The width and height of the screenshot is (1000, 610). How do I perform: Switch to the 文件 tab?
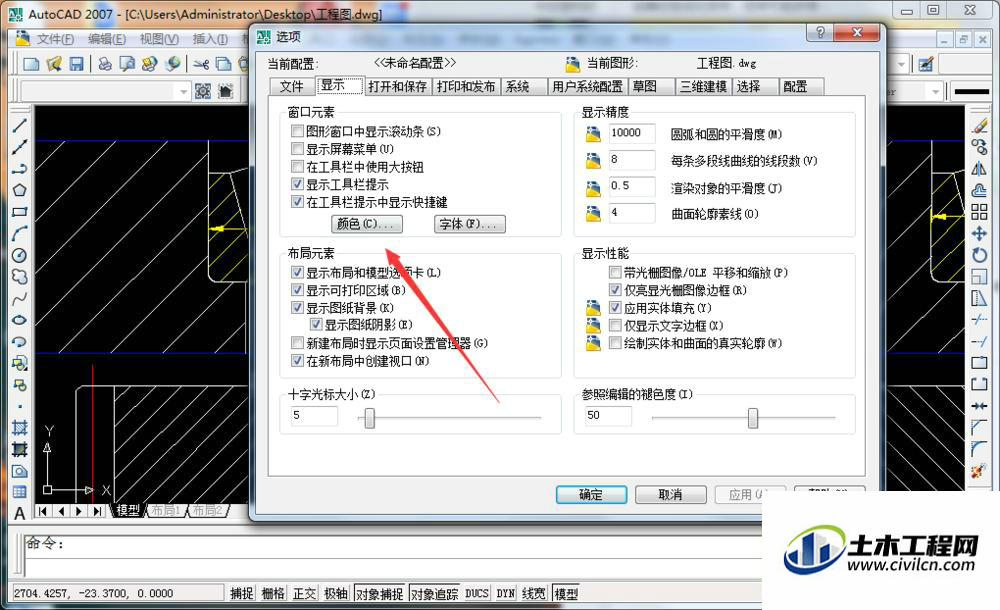click(x=291, y=87)
